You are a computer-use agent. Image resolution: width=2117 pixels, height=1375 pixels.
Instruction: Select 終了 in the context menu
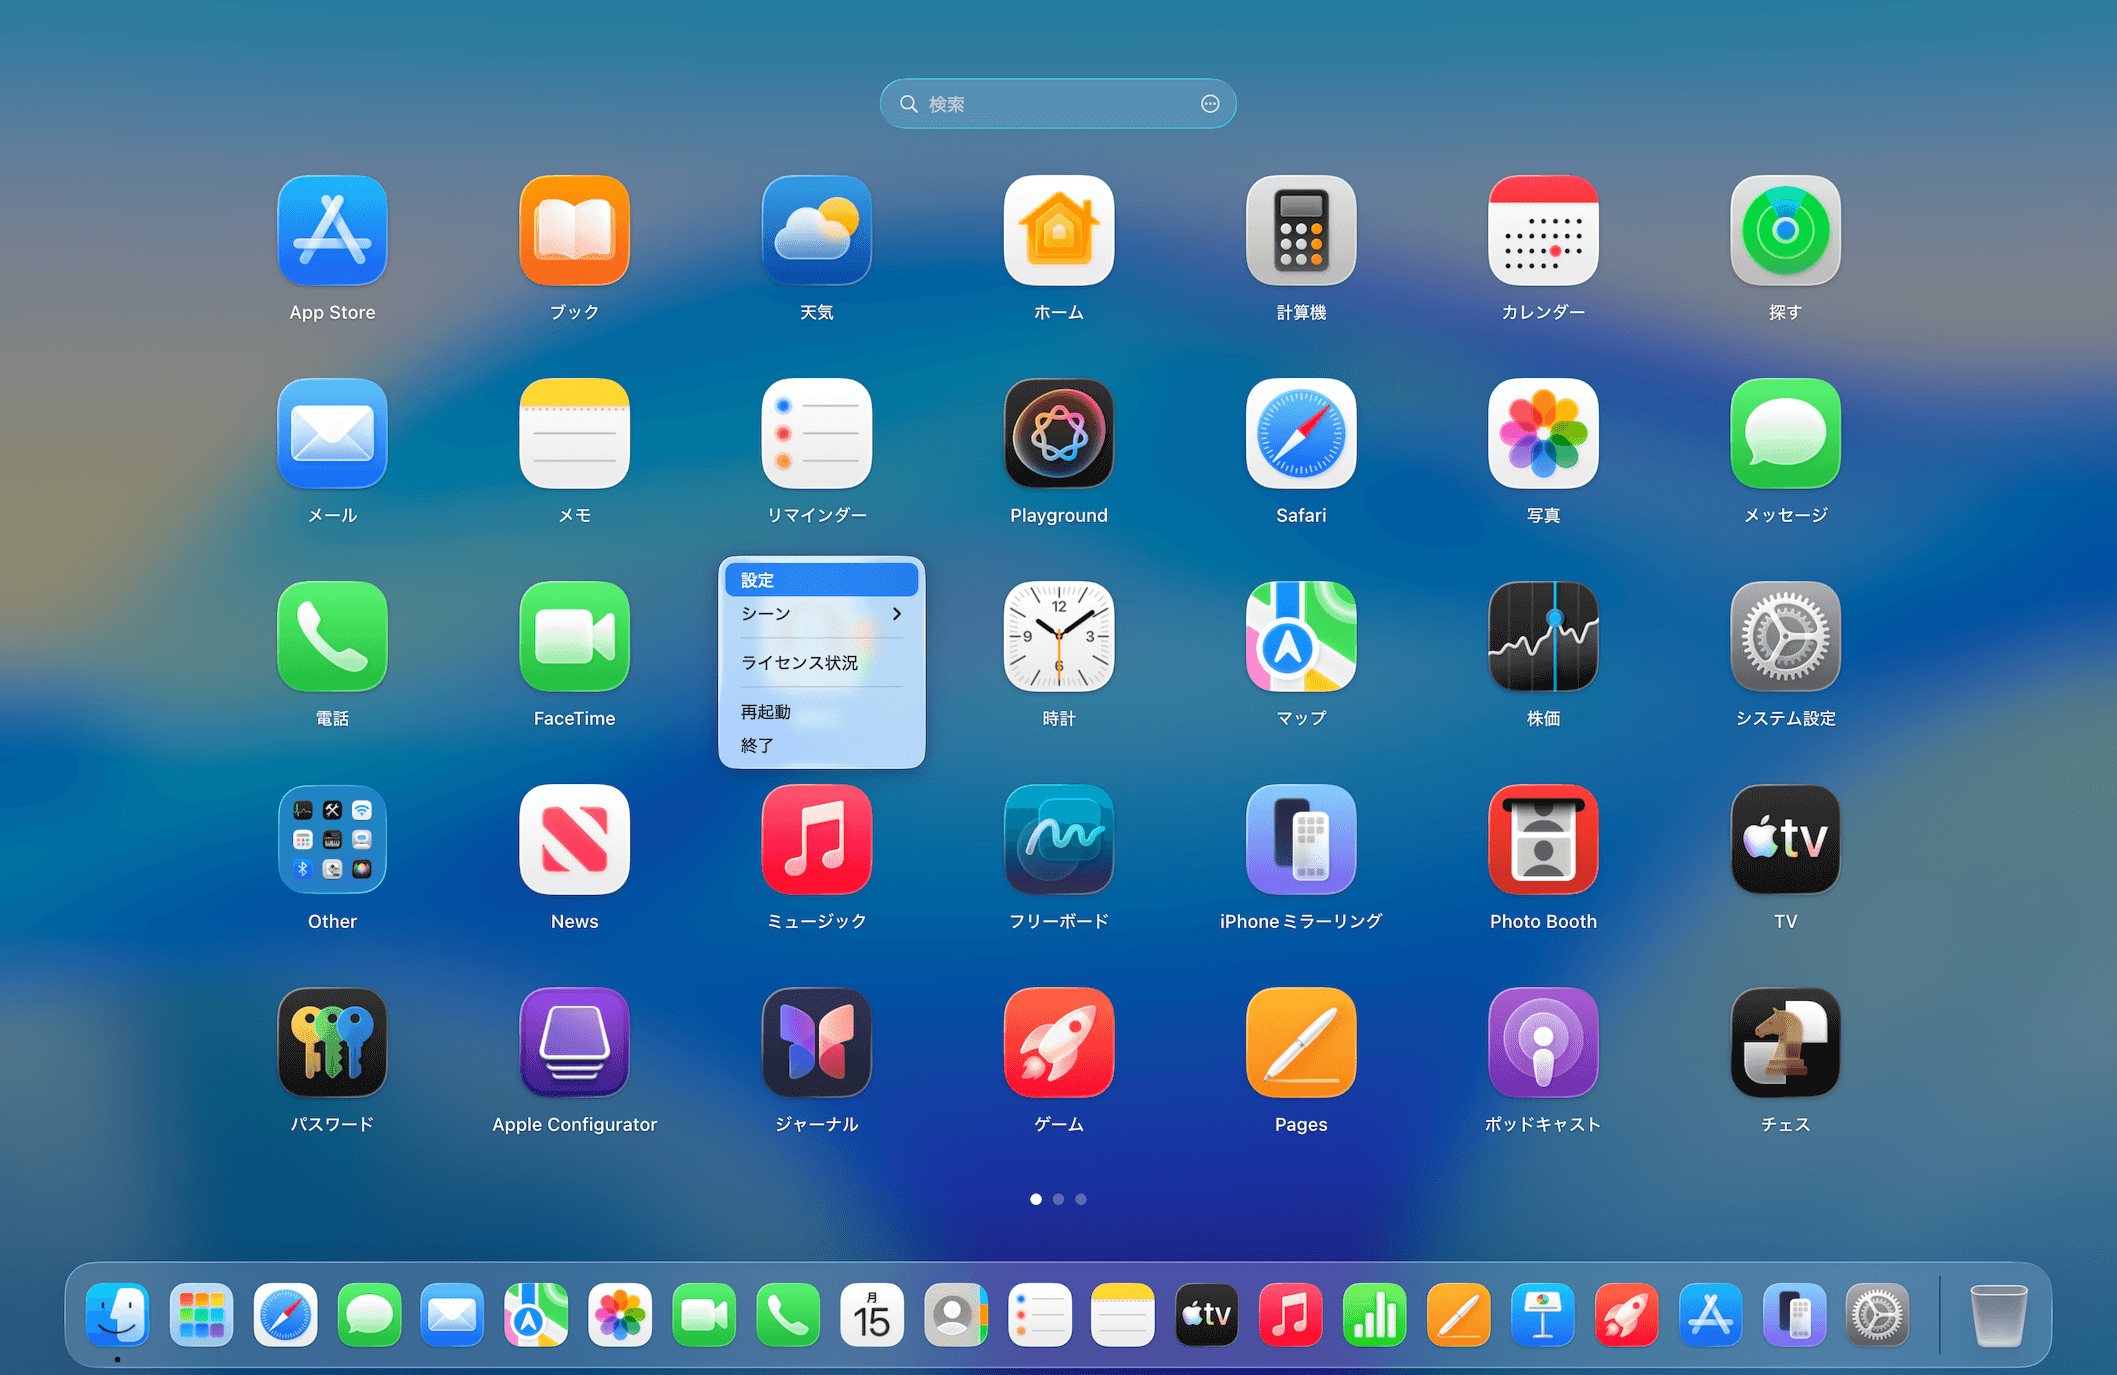tap(822, 745)
